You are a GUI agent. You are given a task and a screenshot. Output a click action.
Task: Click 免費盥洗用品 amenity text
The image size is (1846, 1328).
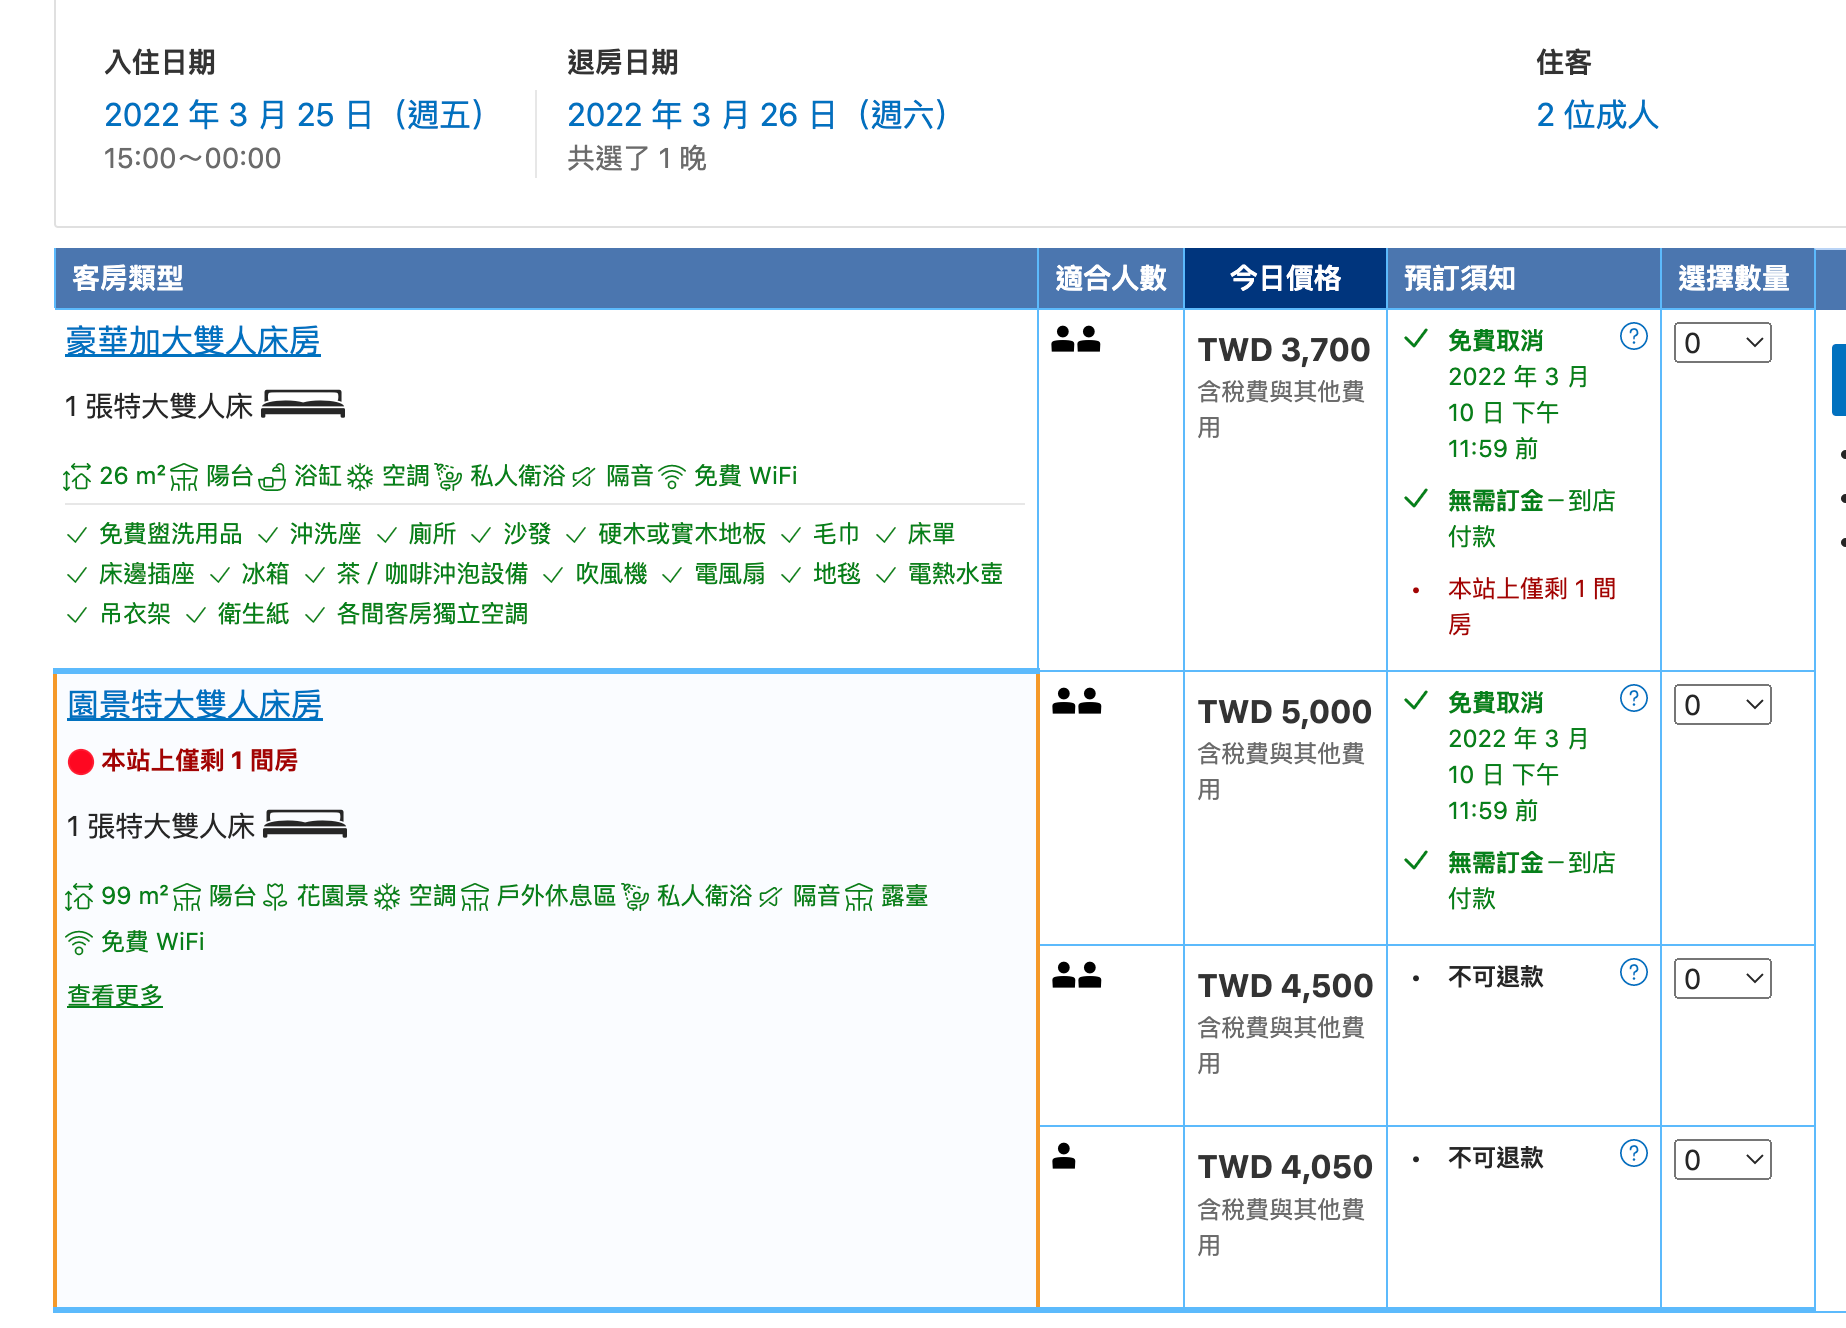171,534
